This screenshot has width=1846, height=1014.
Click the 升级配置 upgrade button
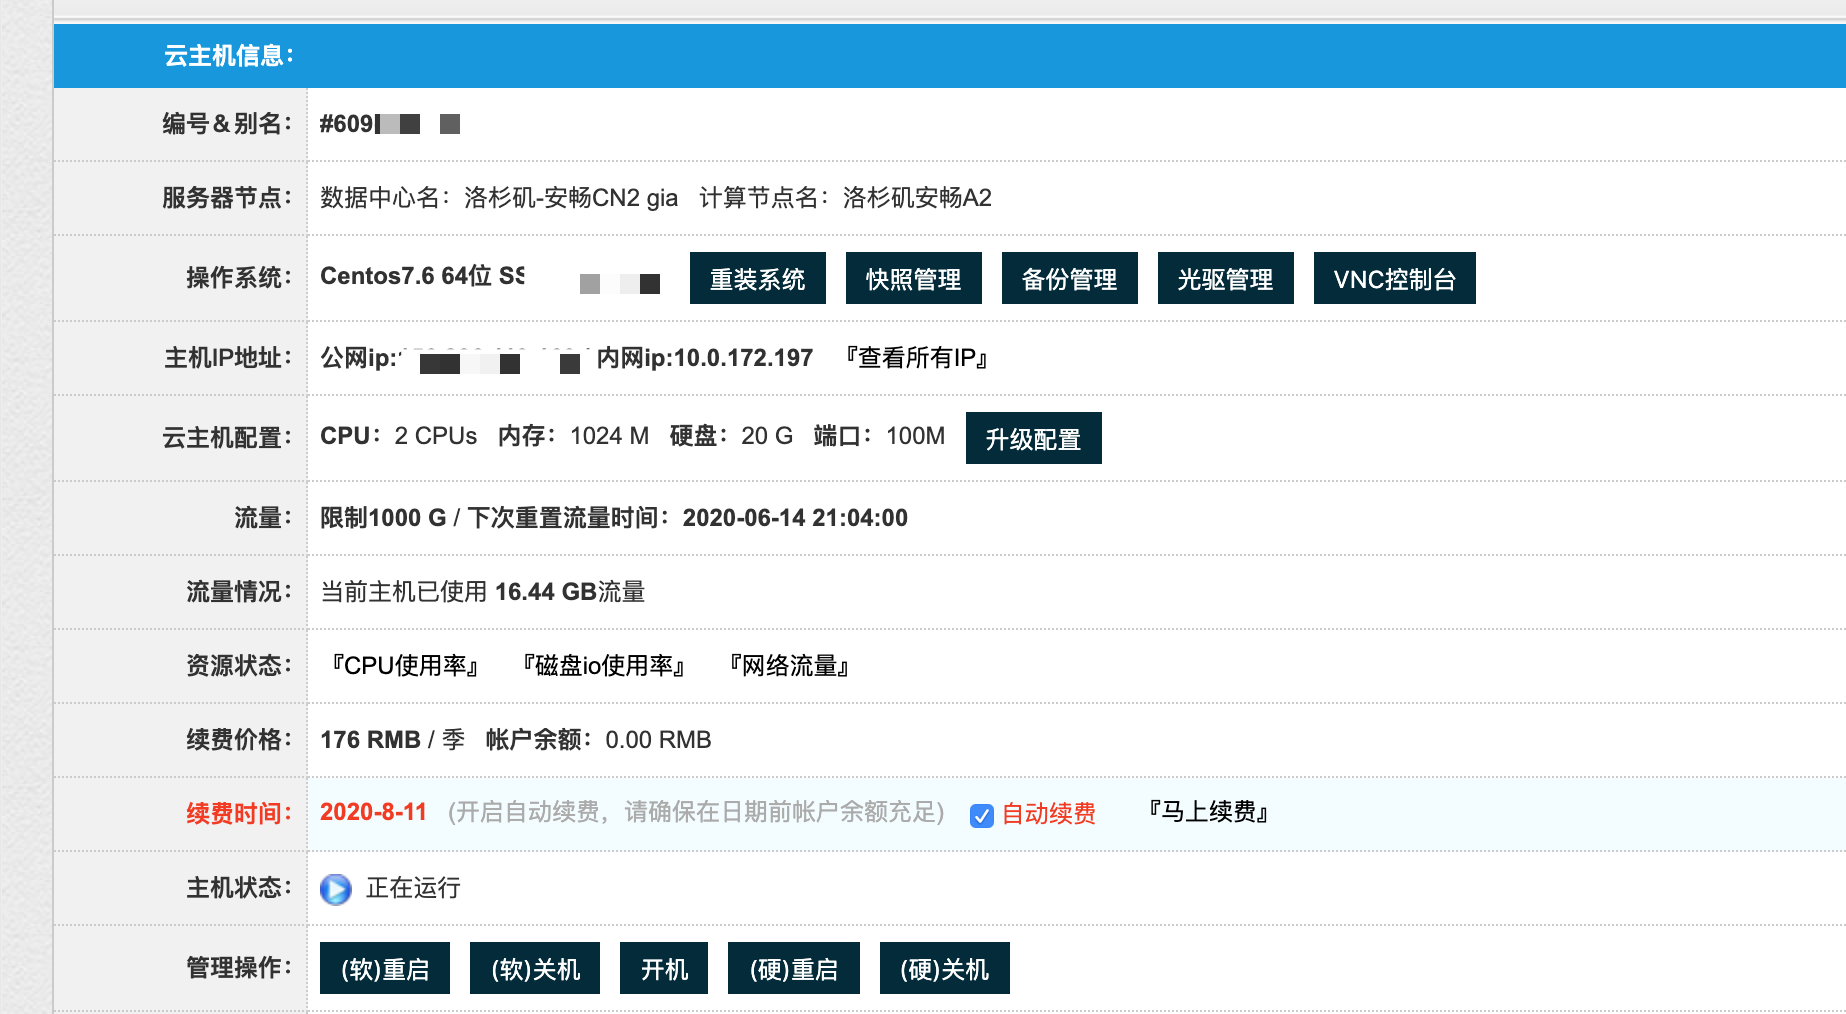pyautogui.click(x=1033, y=439)
